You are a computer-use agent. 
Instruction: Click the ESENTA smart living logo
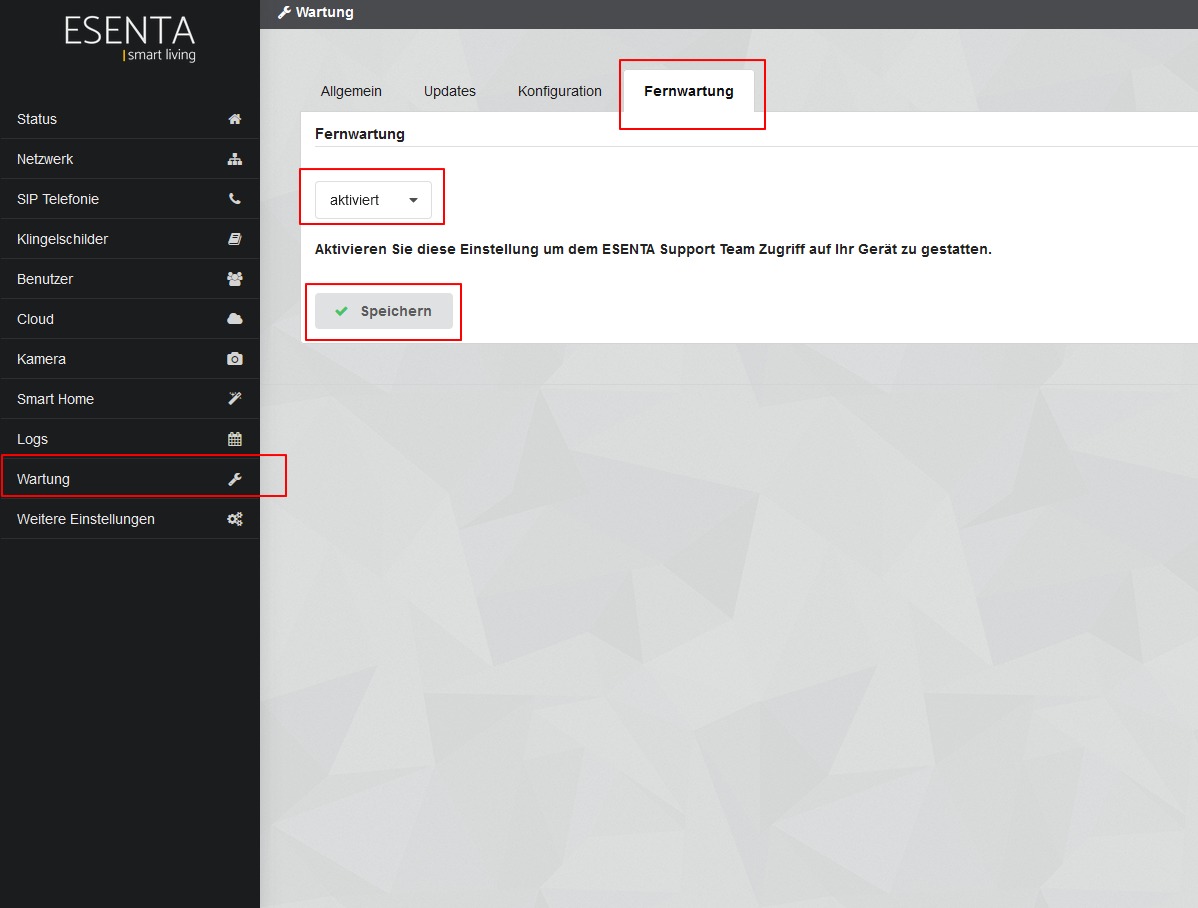[130, 38]
